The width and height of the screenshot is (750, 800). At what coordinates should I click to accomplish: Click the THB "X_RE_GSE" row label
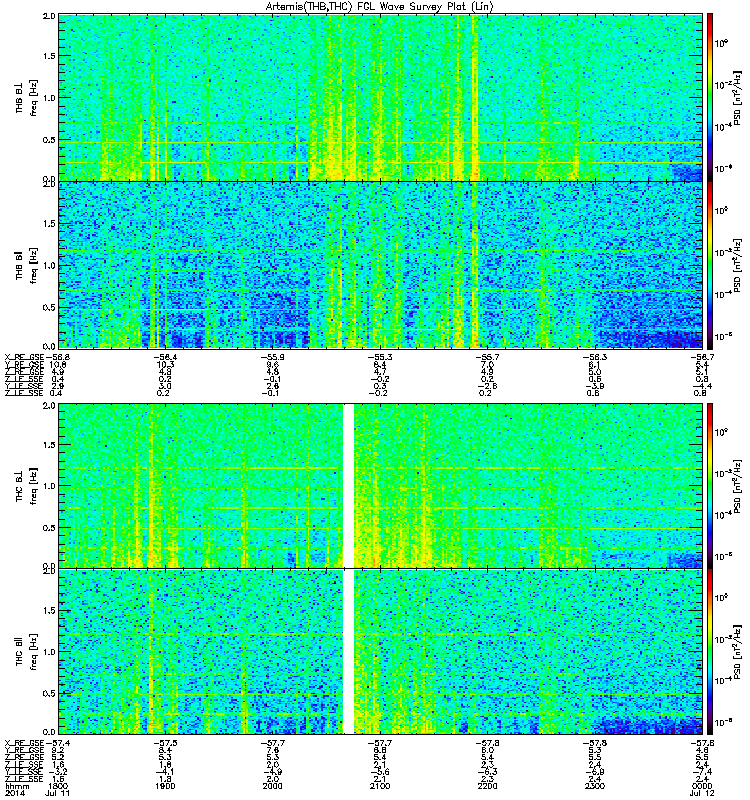click(x=24, y=357)
